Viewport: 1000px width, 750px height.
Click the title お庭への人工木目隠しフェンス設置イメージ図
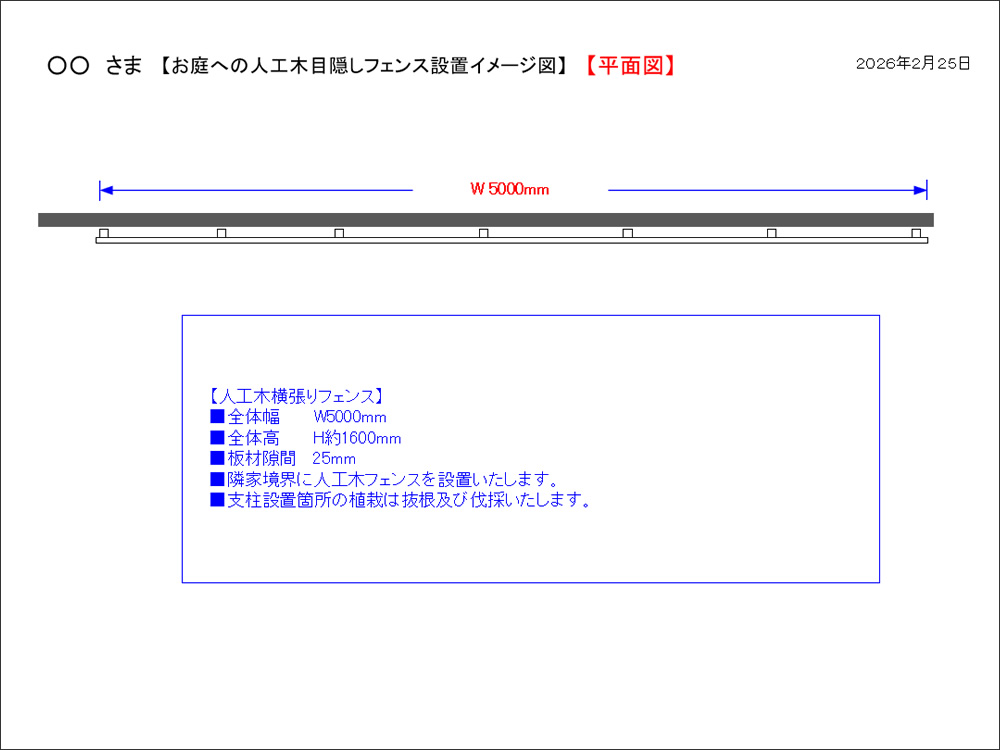(364, 66)
